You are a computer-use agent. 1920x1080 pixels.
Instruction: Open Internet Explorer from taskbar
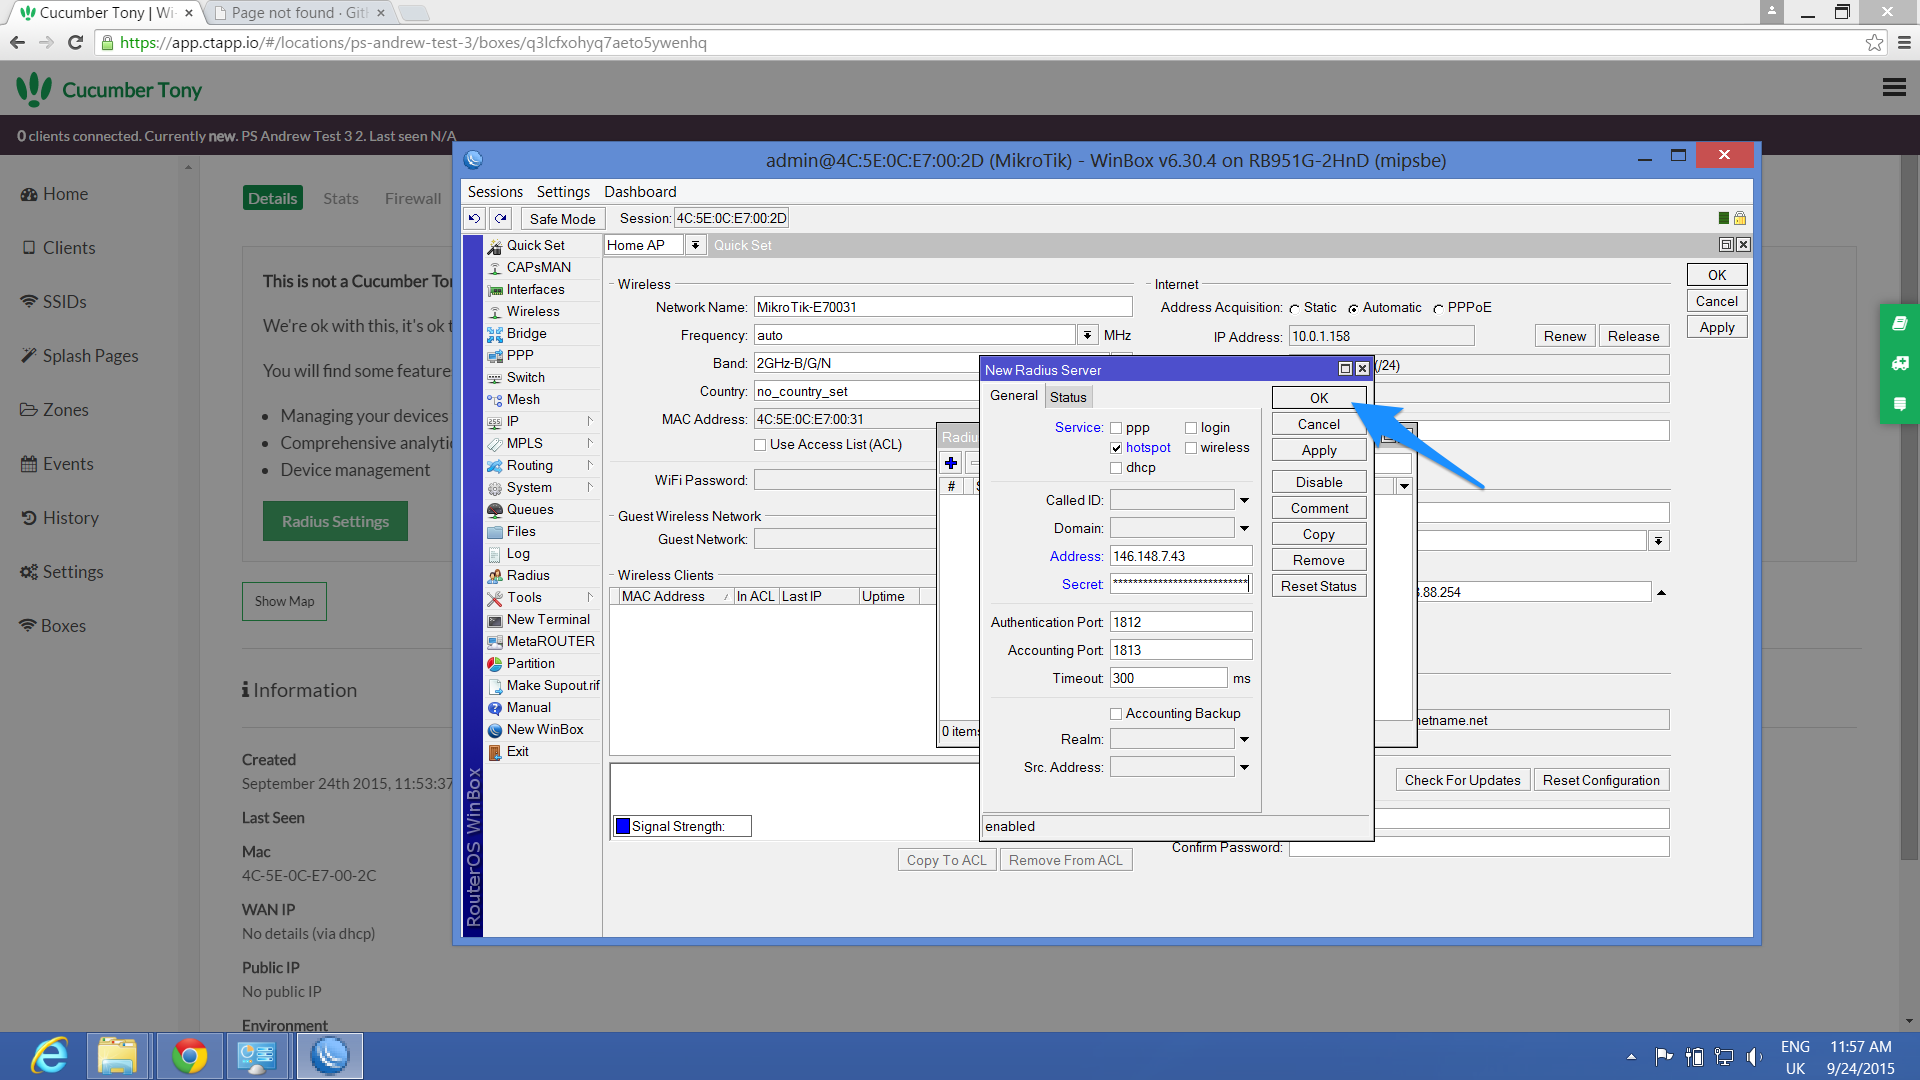[x=50, y=1056]
